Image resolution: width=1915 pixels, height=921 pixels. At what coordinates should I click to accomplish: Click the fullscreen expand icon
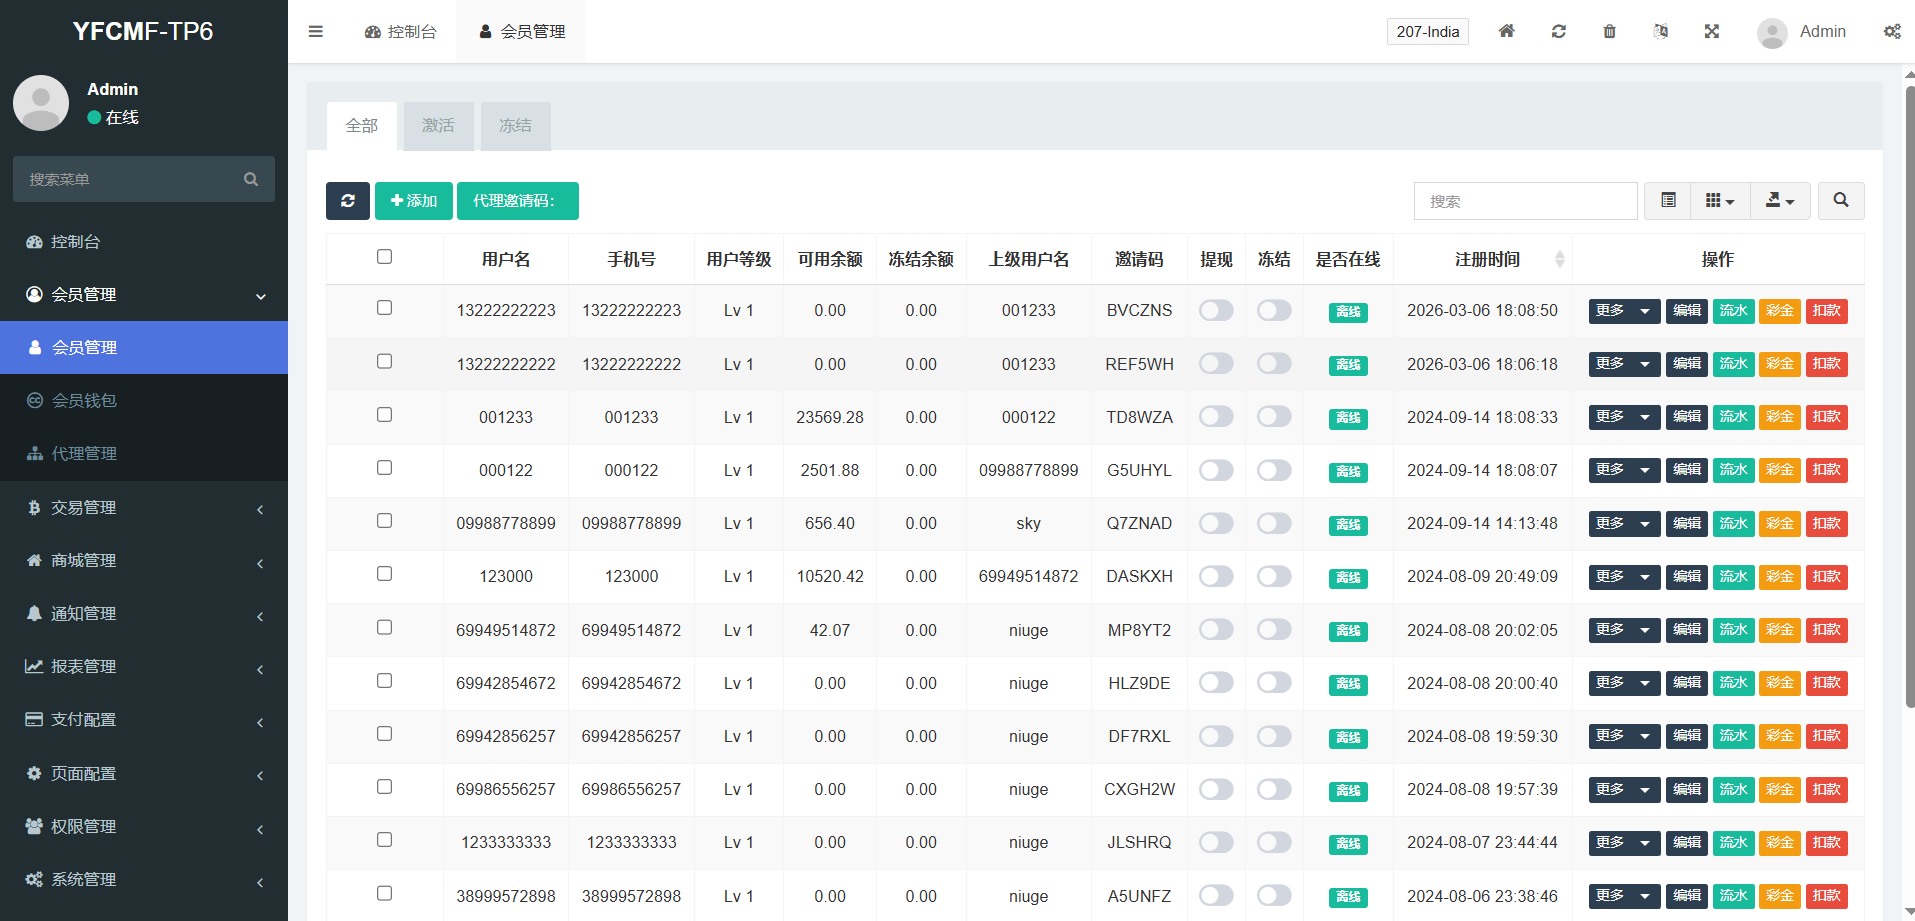(1711, 32)
